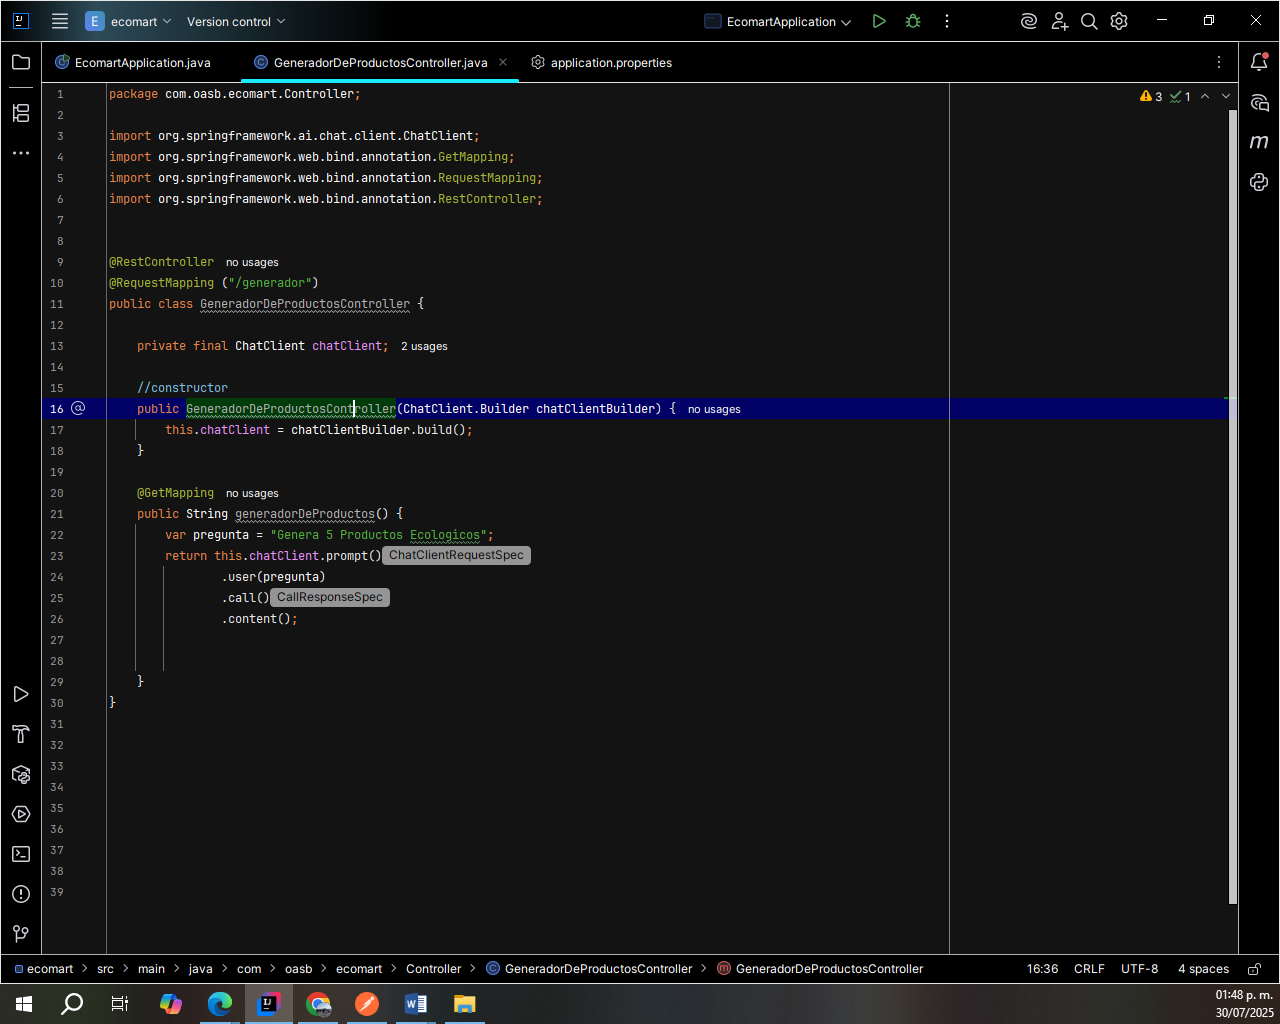Screen dimensions: 1280x1024
Task: Open the Problems tool window icon
Action: pyautogui.click(x=21, y=894)
